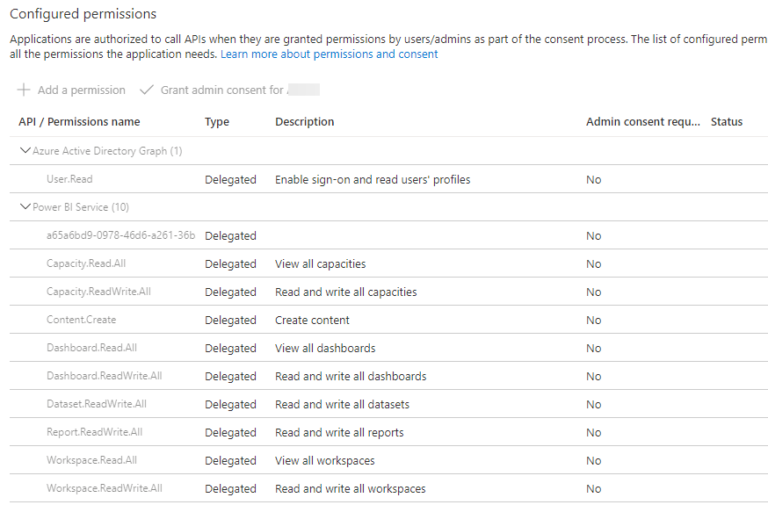This screenshot has height=512, width=768.
Task: Click the Delegated type in the Report.ReadWrite.All row
Action: 231,432
